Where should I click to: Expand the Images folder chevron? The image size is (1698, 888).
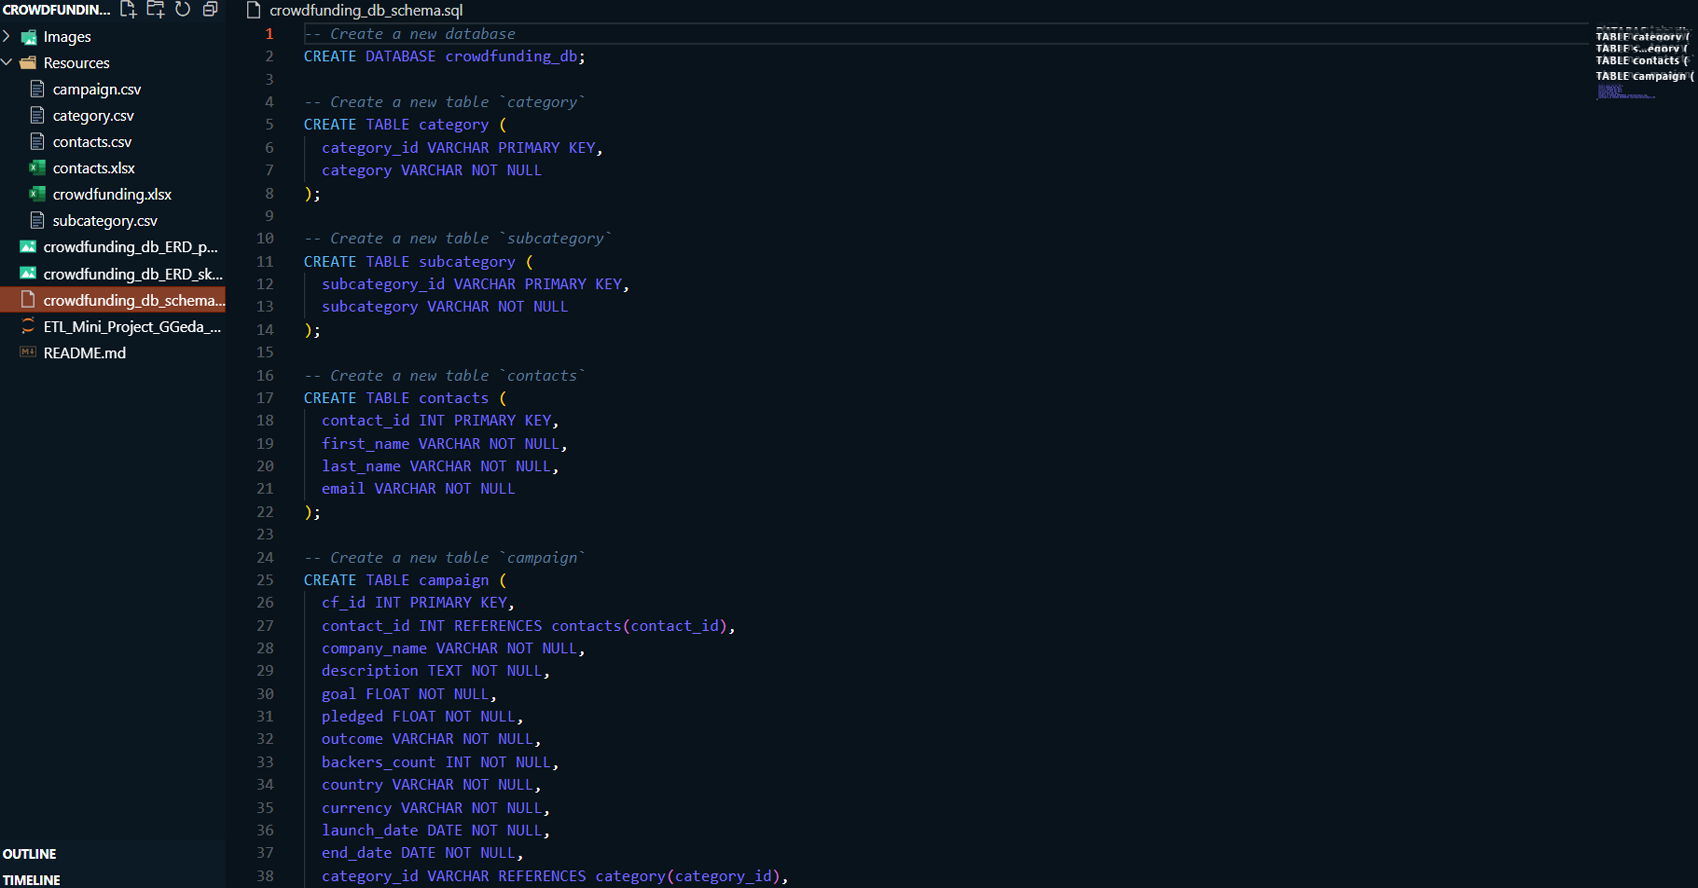pos(8,37)
